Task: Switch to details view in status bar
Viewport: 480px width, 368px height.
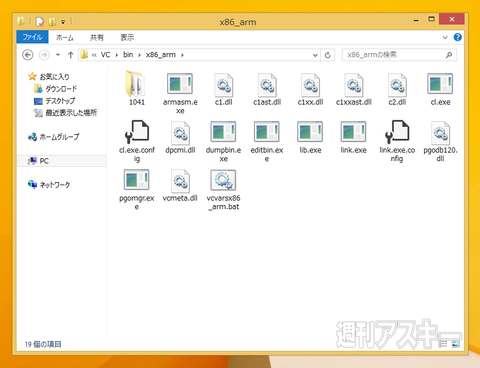Action: point(443,344)
